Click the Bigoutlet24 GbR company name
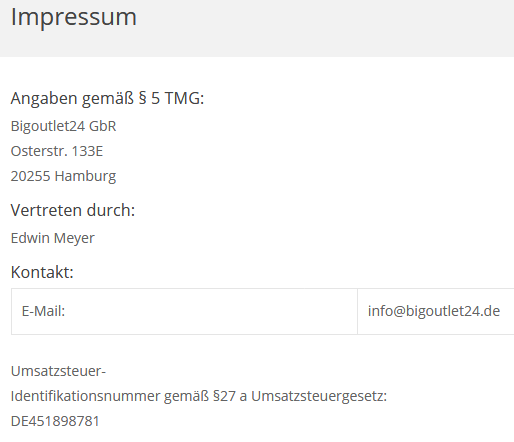 pyautogui.click(x=63, y=126)
